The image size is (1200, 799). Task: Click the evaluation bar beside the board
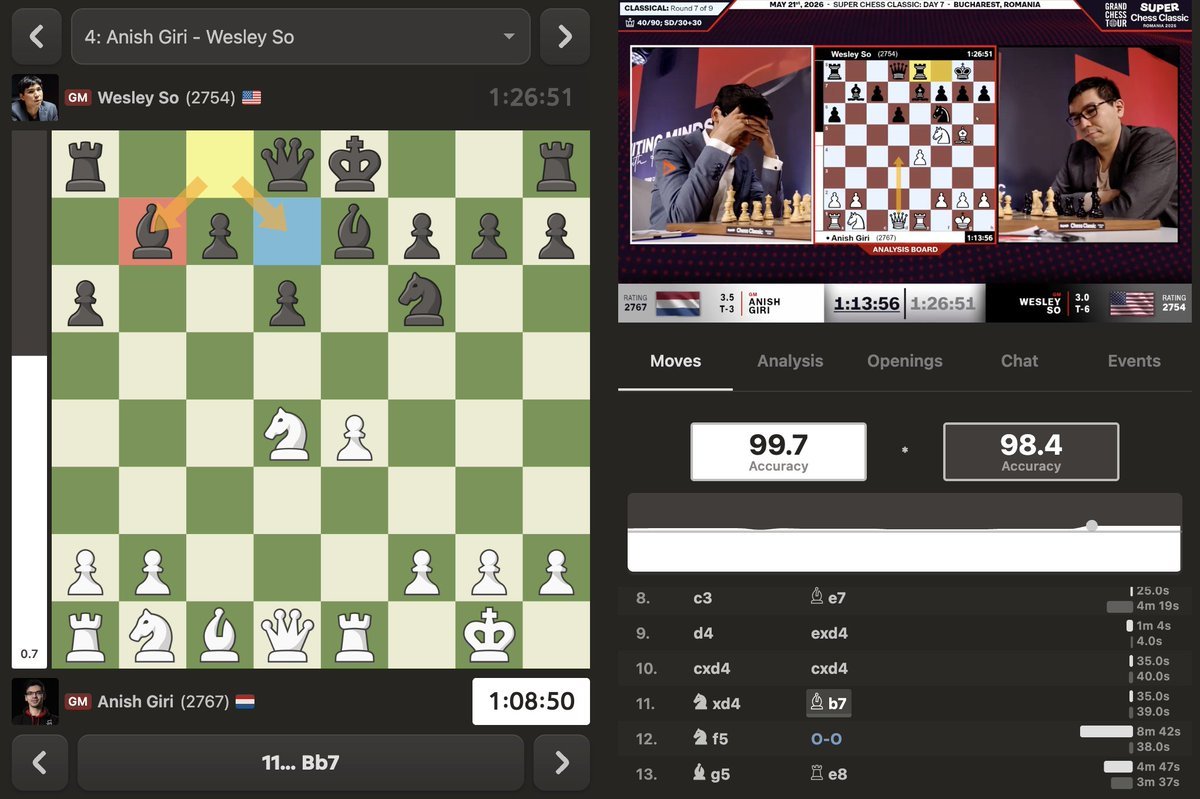click(x=29, y=400)
